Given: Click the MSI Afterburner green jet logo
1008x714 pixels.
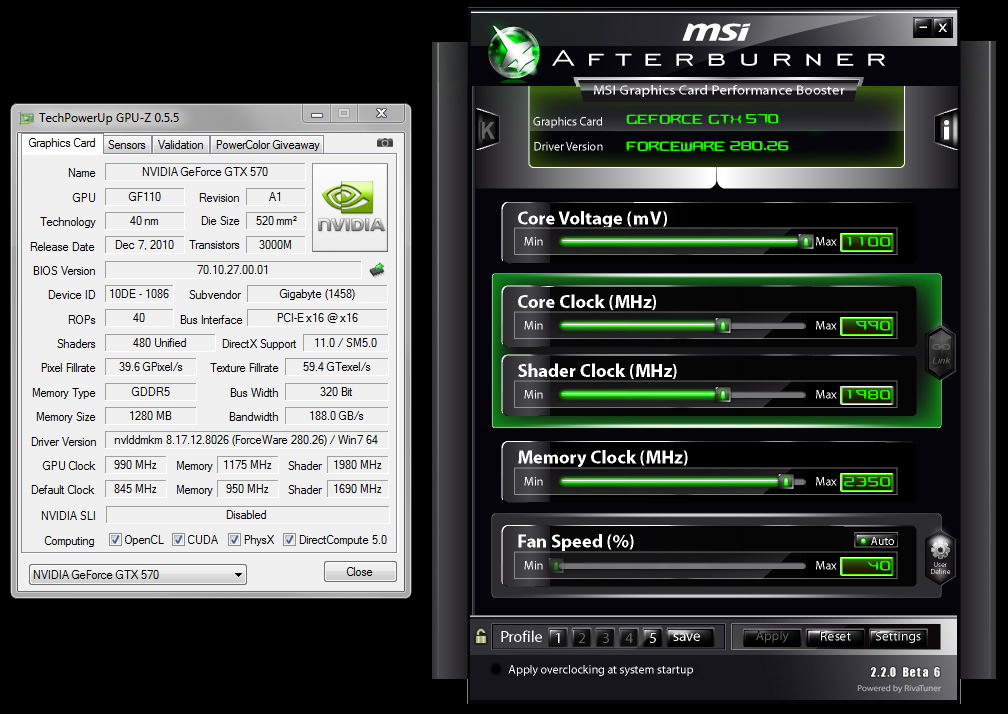Looking at the screenshot, I should [x=513, y=51].
